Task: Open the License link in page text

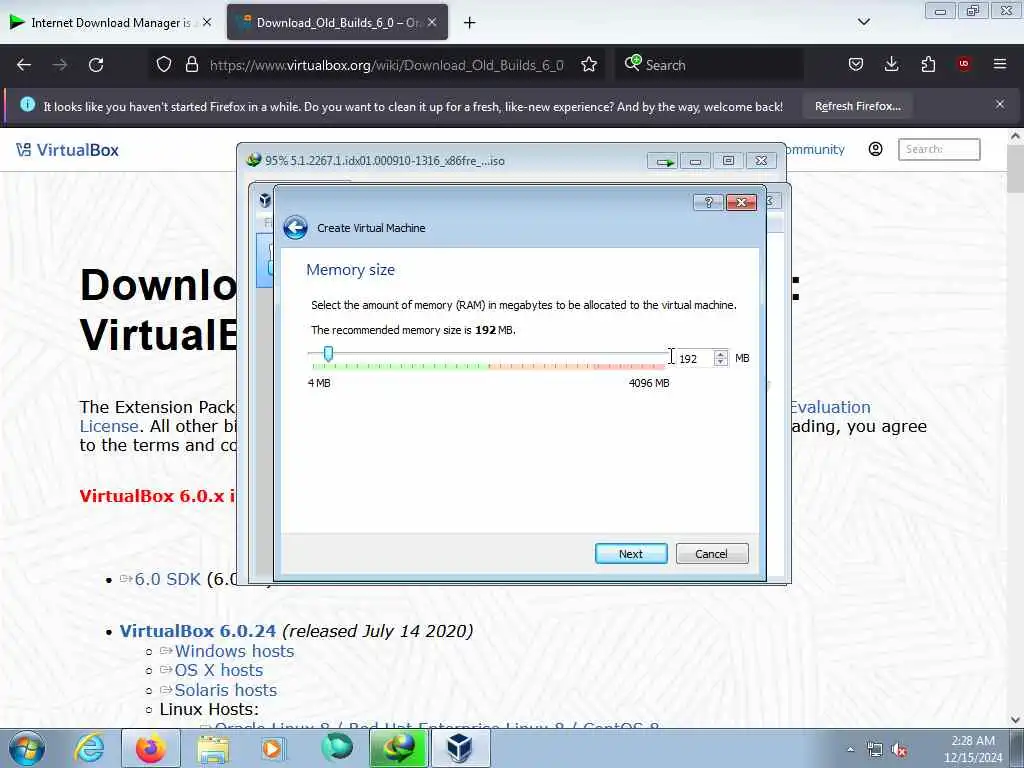Action: [x=109, y=426]
